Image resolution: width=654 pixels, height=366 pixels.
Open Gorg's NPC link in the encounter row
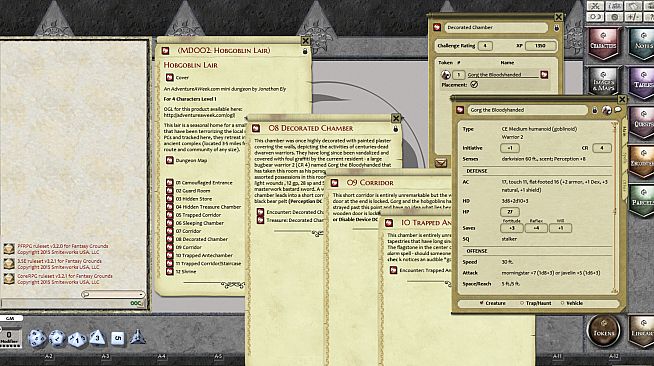544,75
